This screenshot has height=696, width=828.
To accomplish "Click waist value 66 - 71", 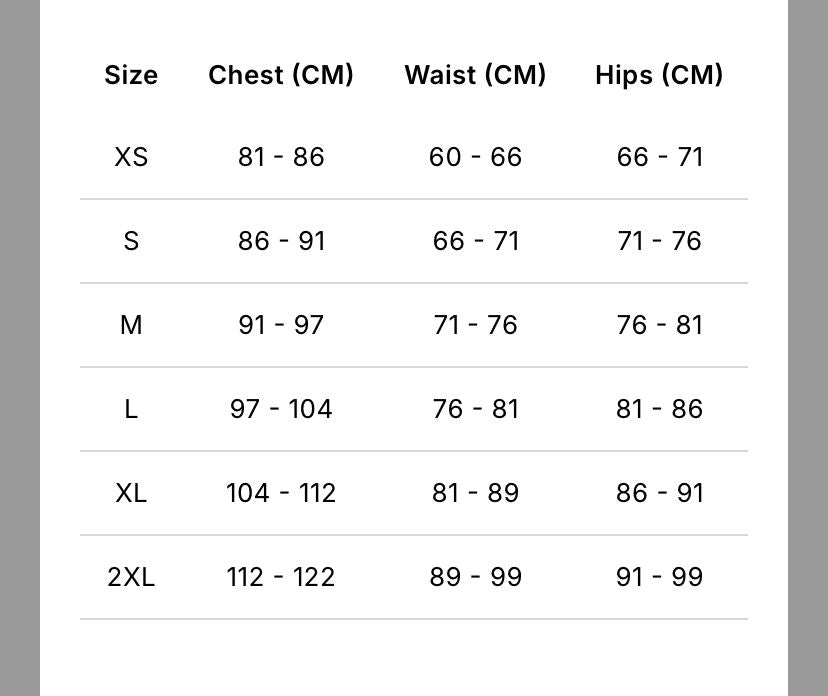I will pyautogui.click(x=475, y=241).
